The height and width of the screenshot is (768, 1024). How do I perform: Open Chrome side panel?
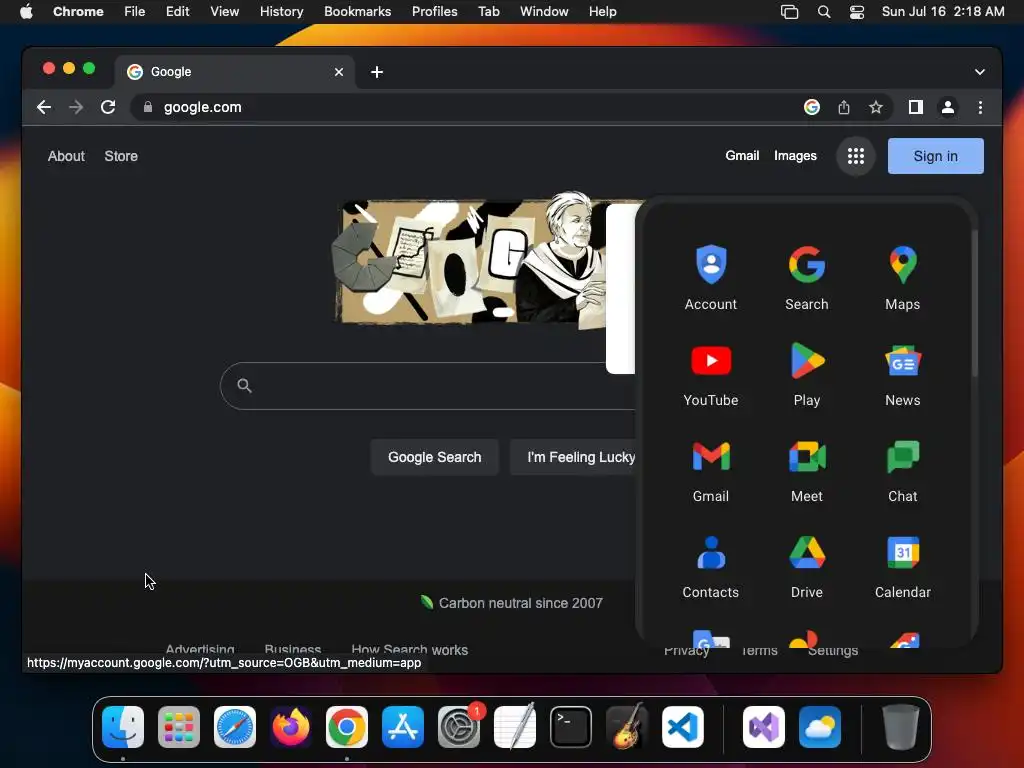point(916,107)
